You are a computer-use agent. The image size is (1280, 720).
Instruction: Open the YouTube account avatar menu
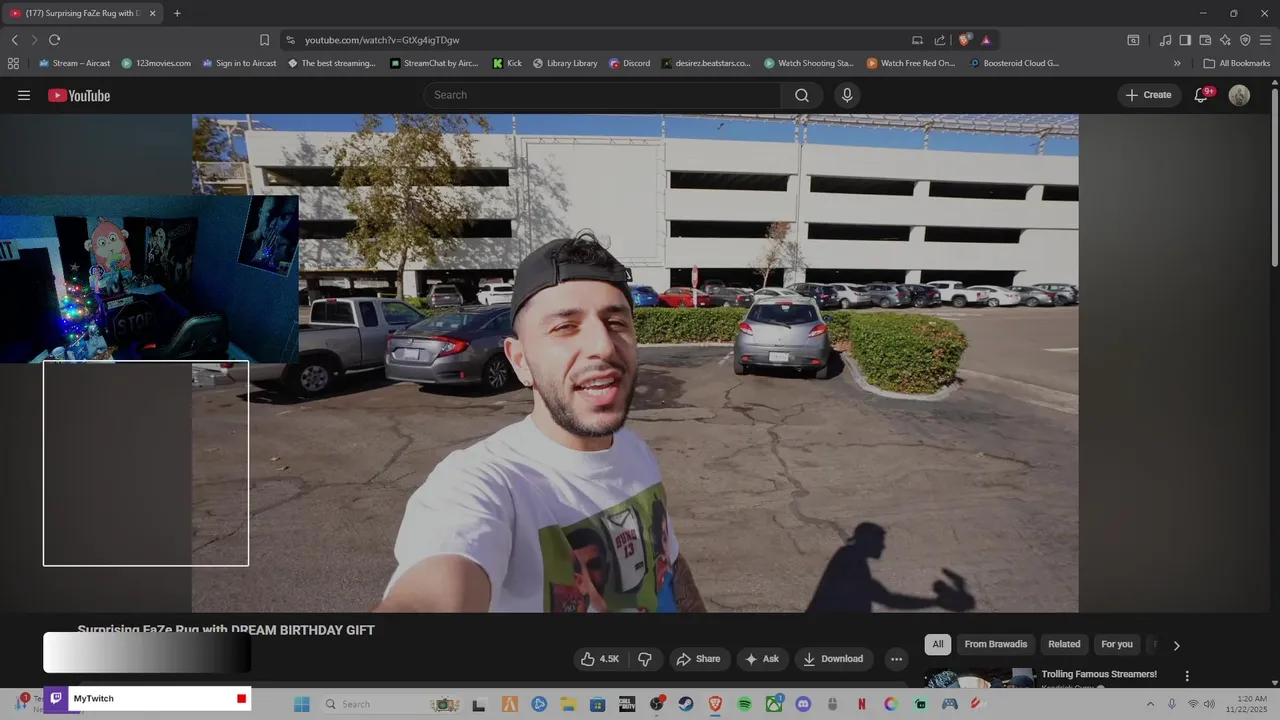pyautogui.click(x=1239, y=95)
